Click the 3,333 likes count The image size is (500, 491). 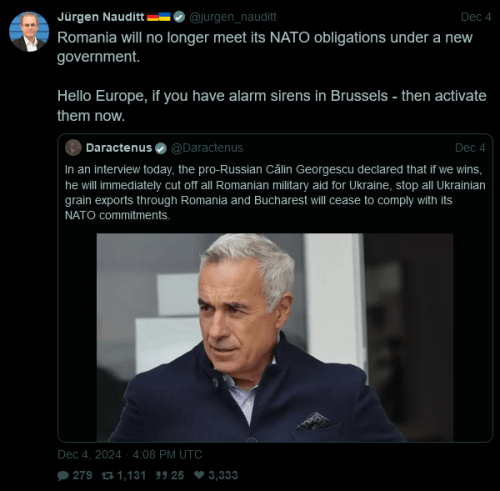point(223,475)
